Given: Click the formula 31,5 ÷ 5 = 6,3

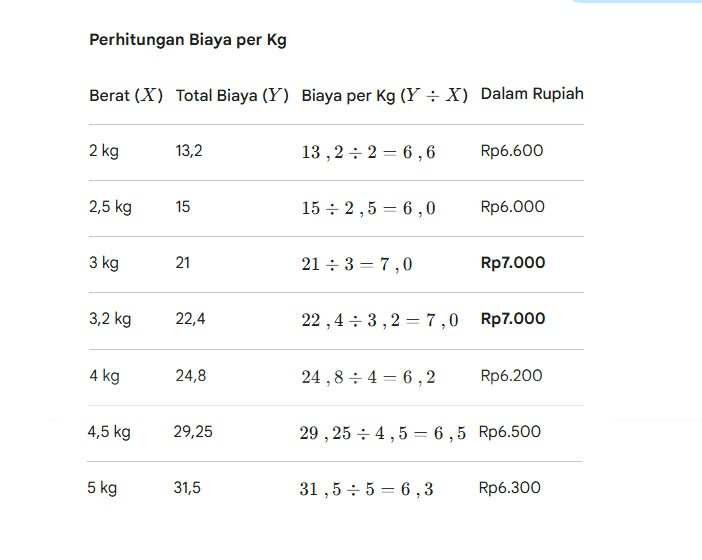Looking at the screenshot, I should (x=367, y=490).
